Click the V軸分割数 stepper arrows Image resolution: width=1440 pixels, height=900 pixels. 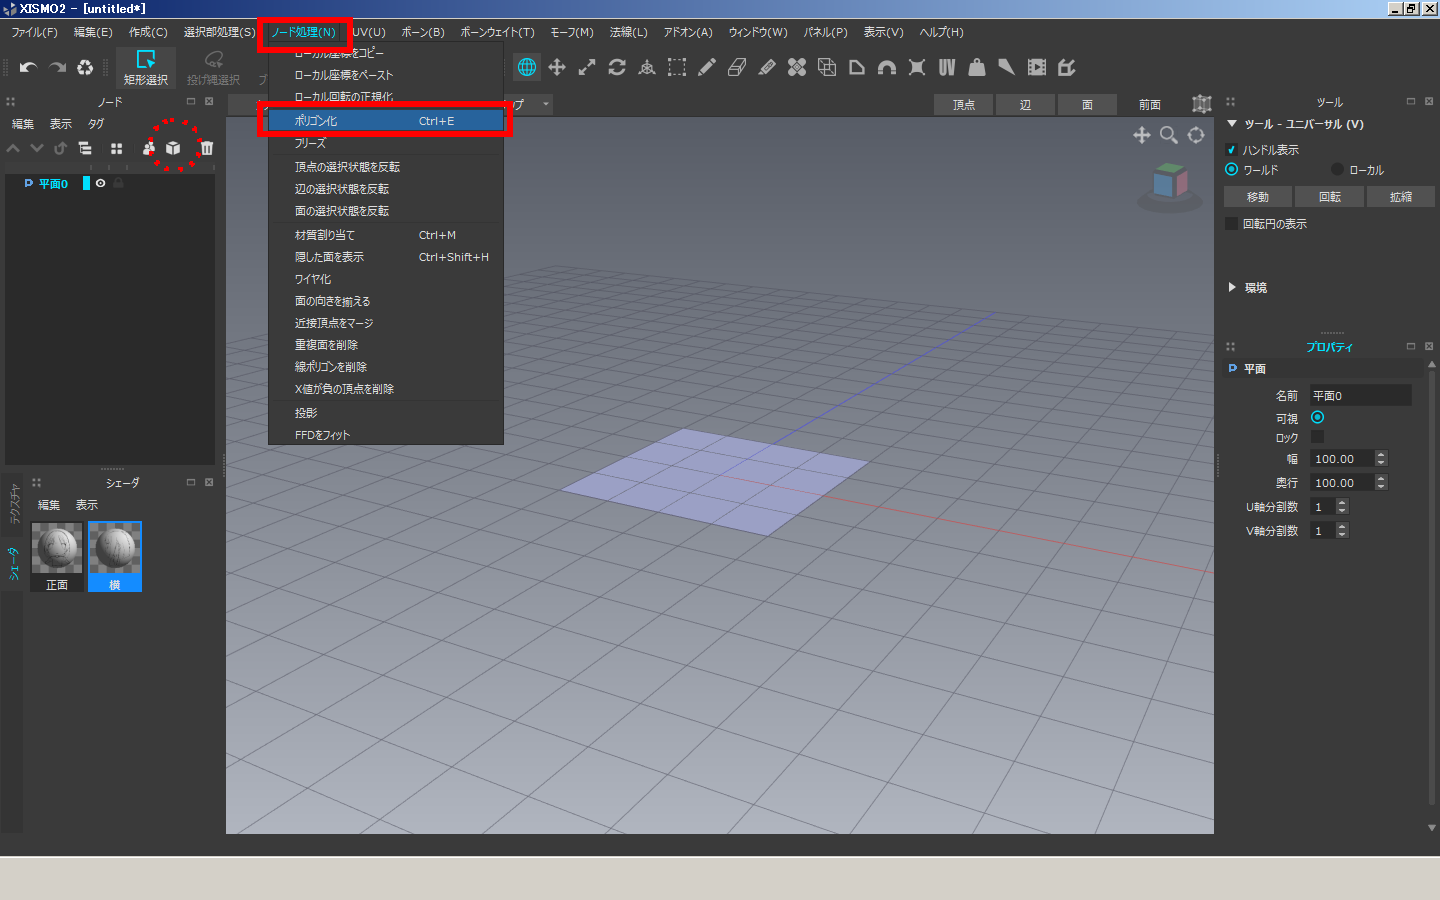[1342, 530]
